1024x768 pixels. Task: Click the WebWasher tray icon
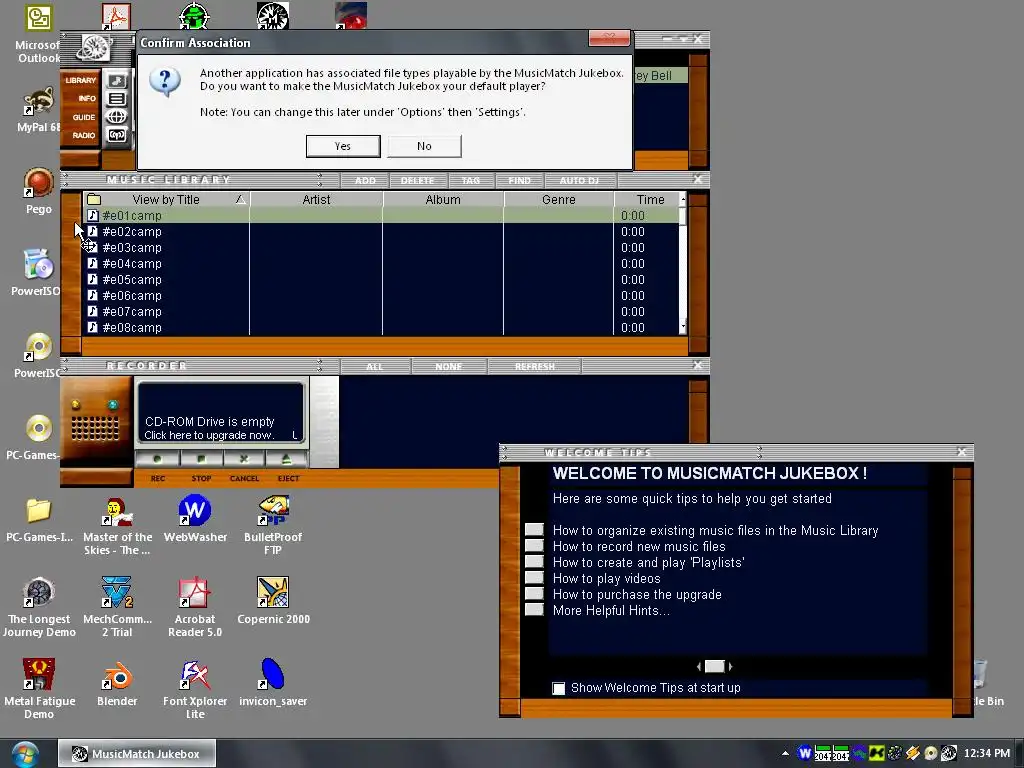[805, 753]
